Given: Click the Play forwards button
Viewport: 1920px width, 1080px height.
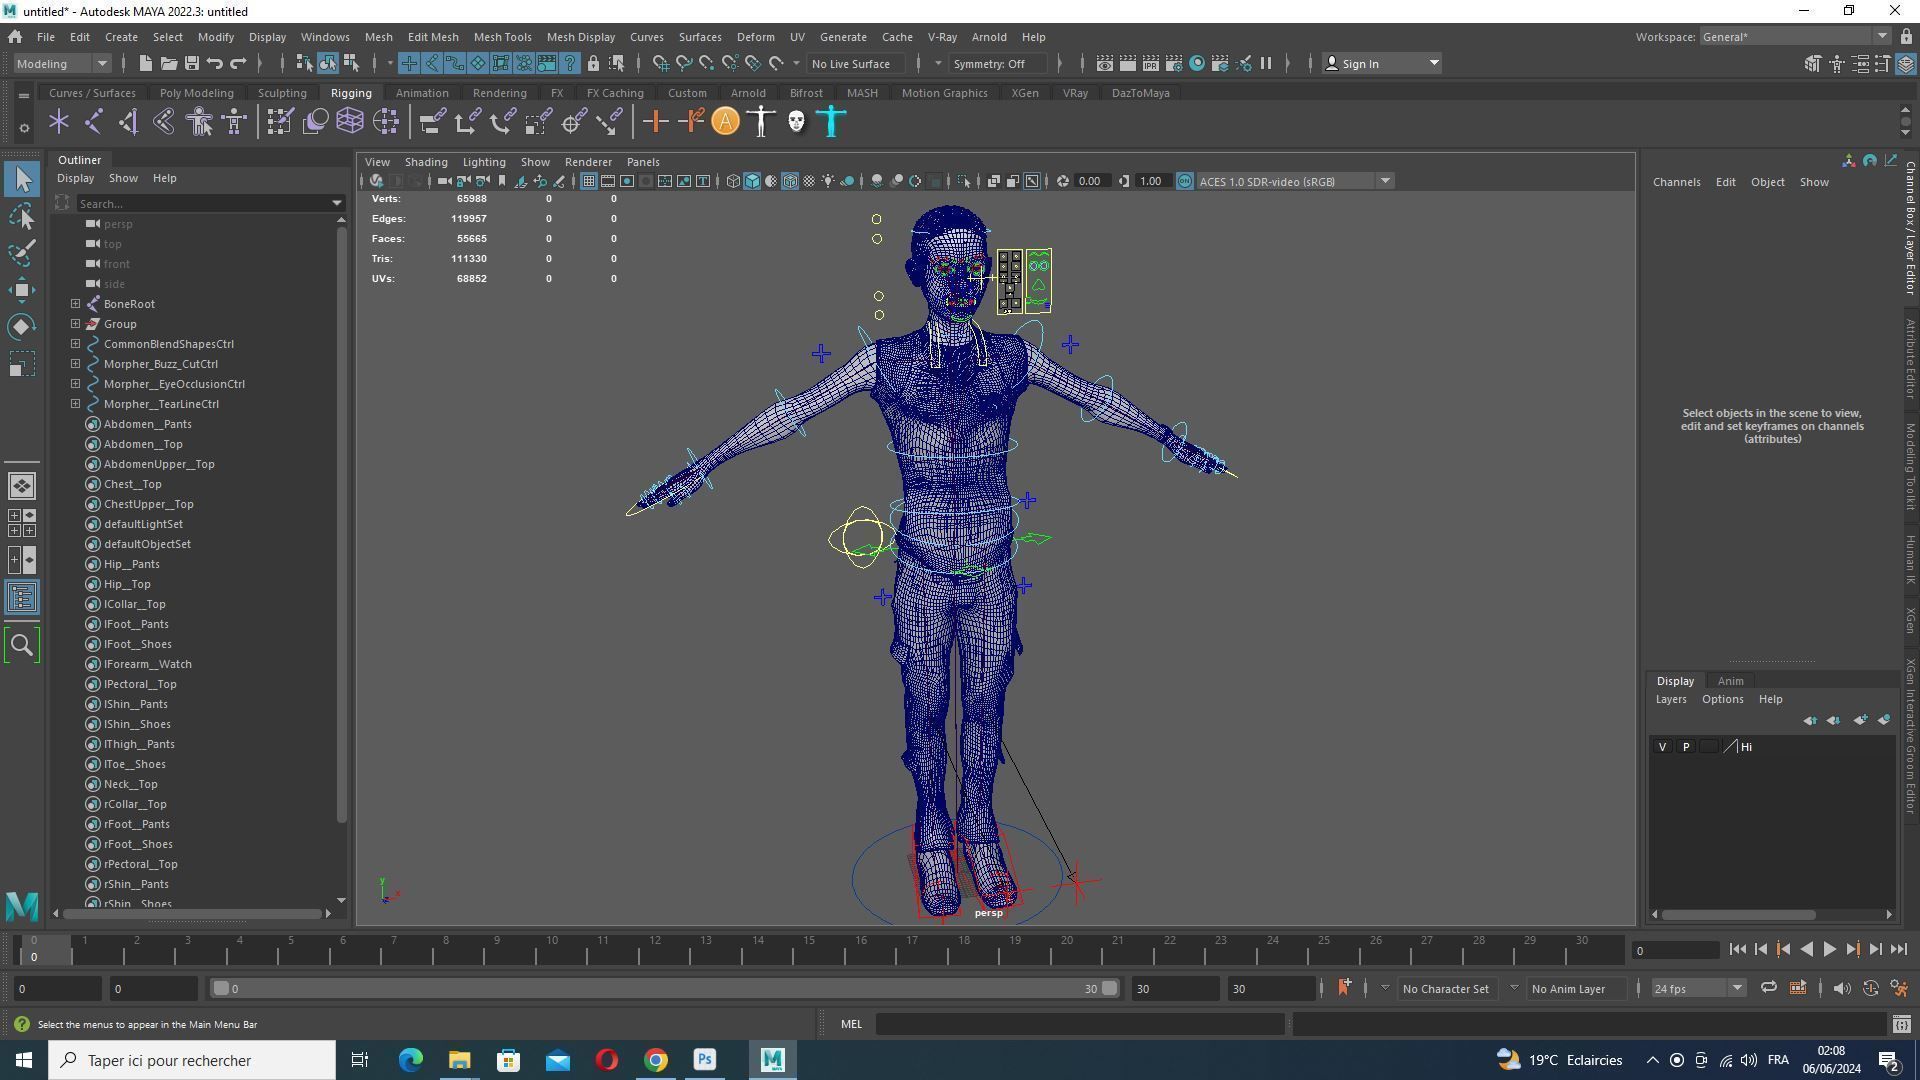Looking at the screenshot, I should point(1829,950).
